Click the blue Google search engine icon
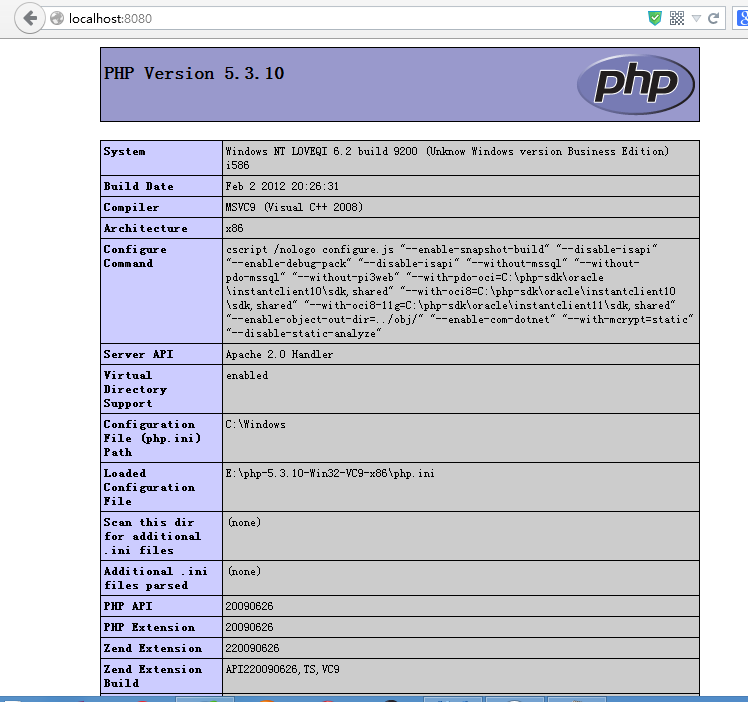 (x=742, y=19)
